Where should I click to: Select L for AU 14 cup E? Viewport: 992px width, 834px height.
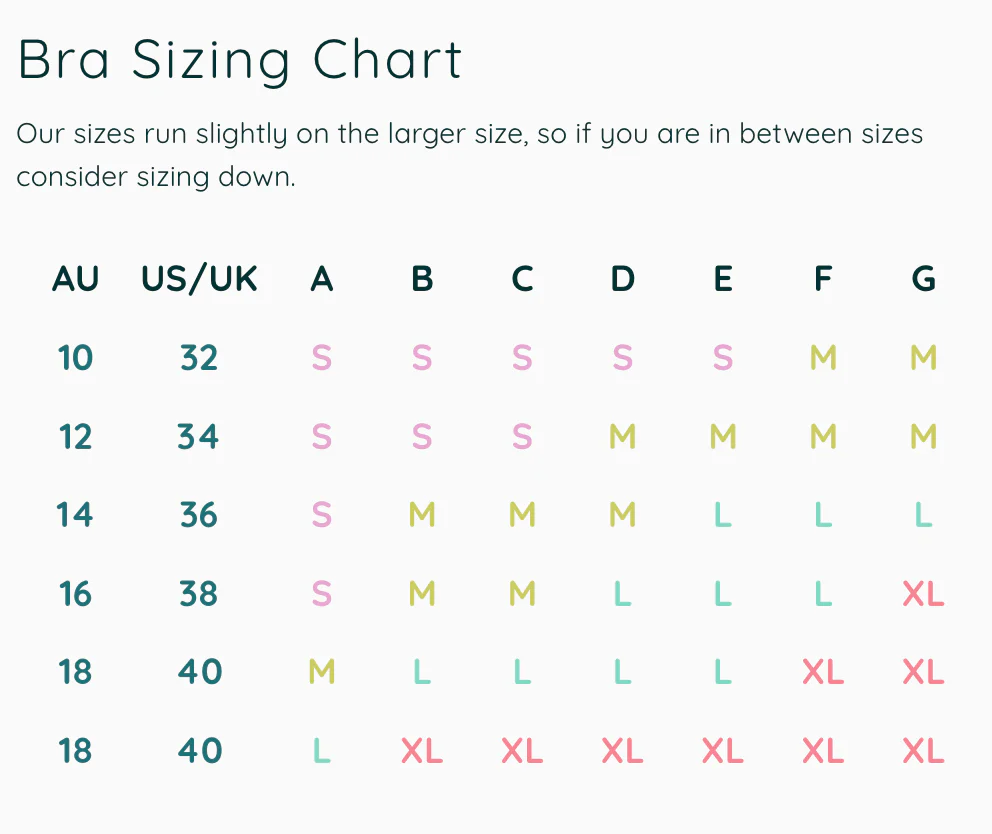point(722,515)
